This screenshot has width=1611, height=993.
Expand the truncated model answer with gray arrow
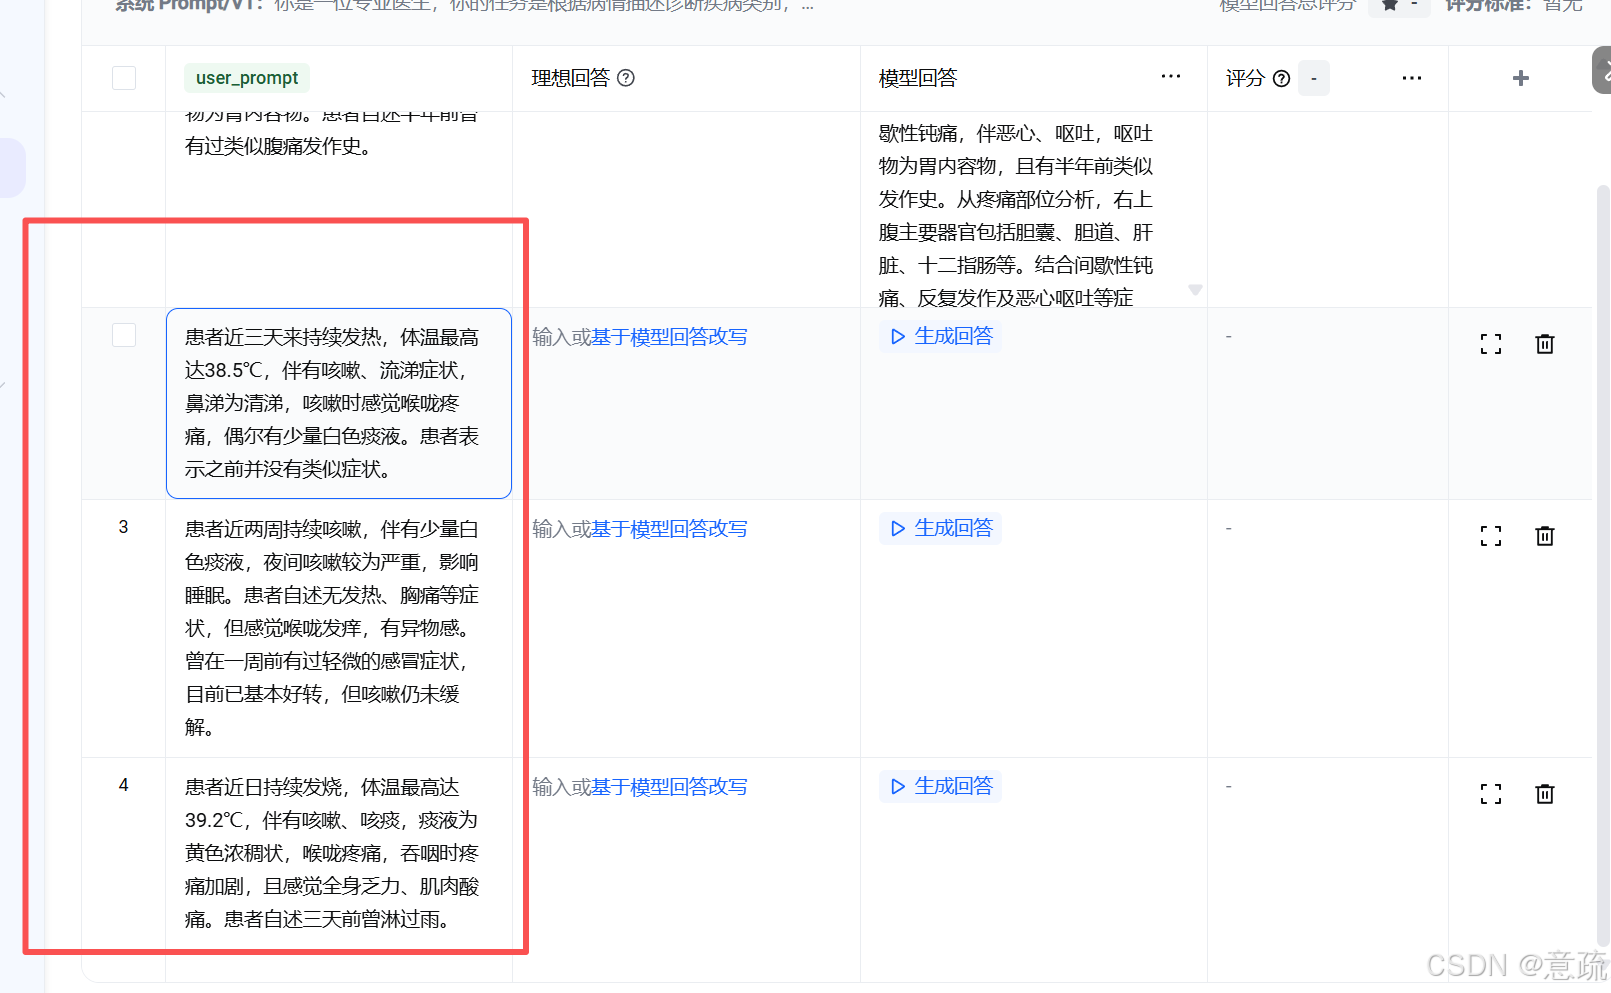click(1196, 288)
